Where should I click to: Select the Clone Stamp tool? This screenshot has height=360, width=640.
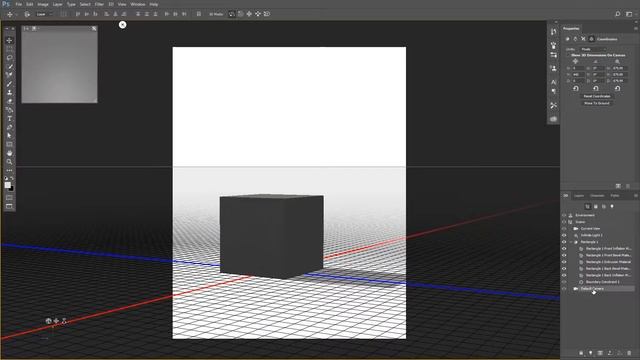(x=9, y=93)
